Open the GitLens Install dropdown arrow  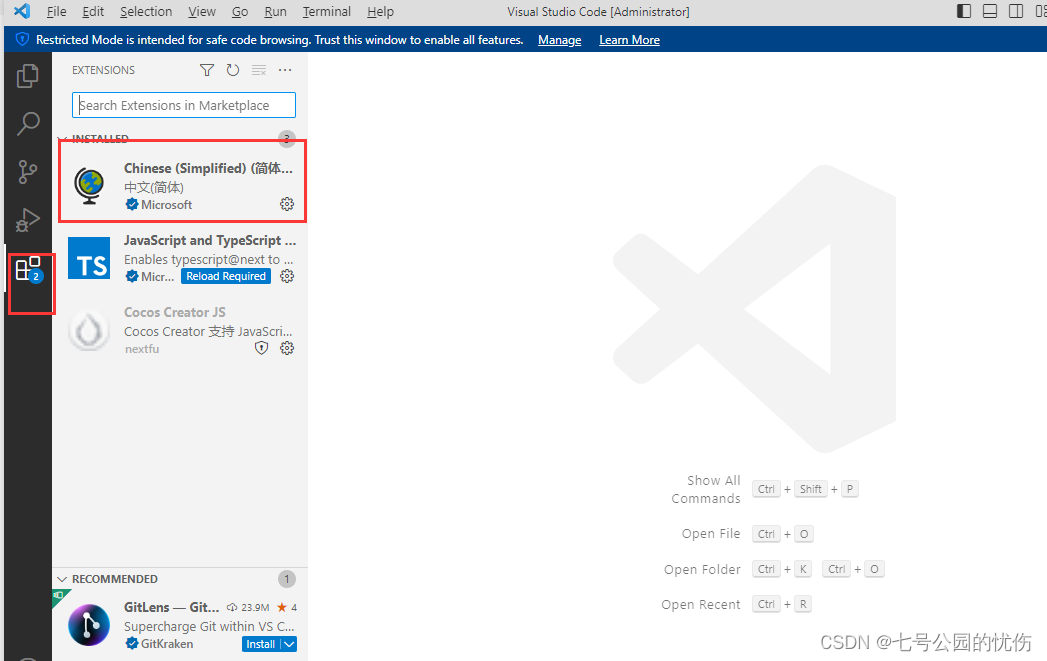pyautogui.click(x=288, y=644)
